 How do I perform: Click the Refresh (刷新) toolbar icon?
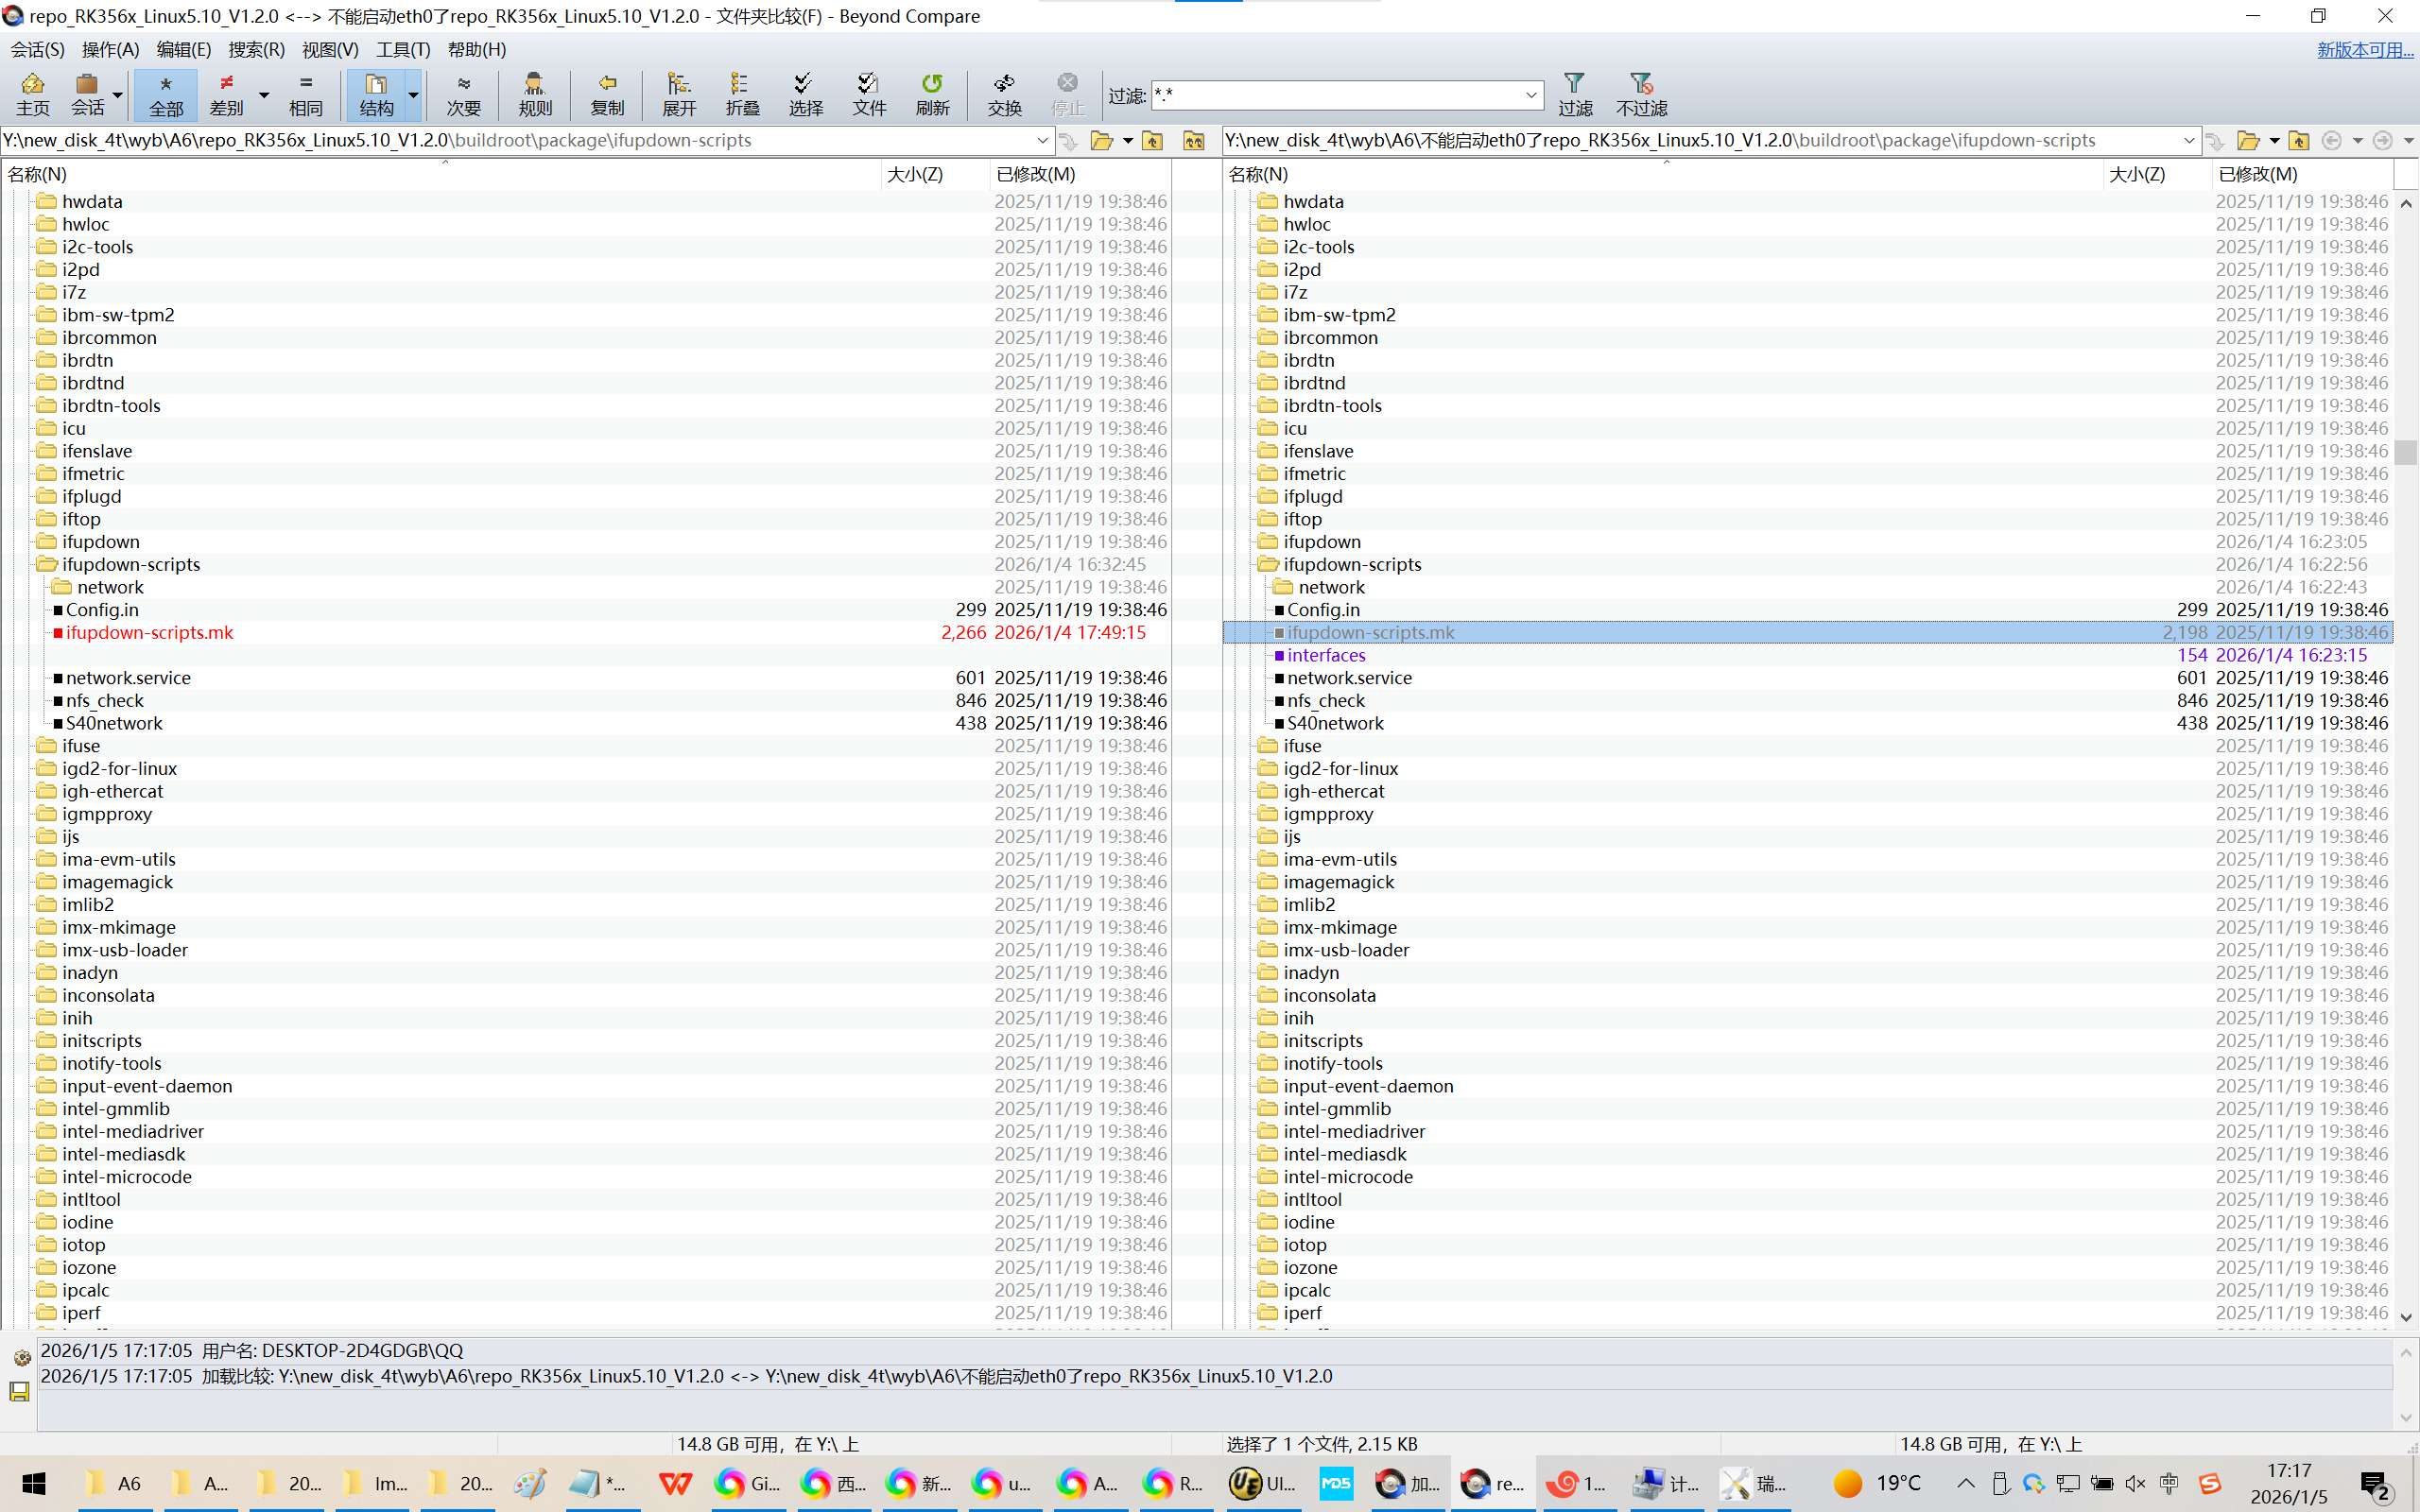click(x=931, y=94)
